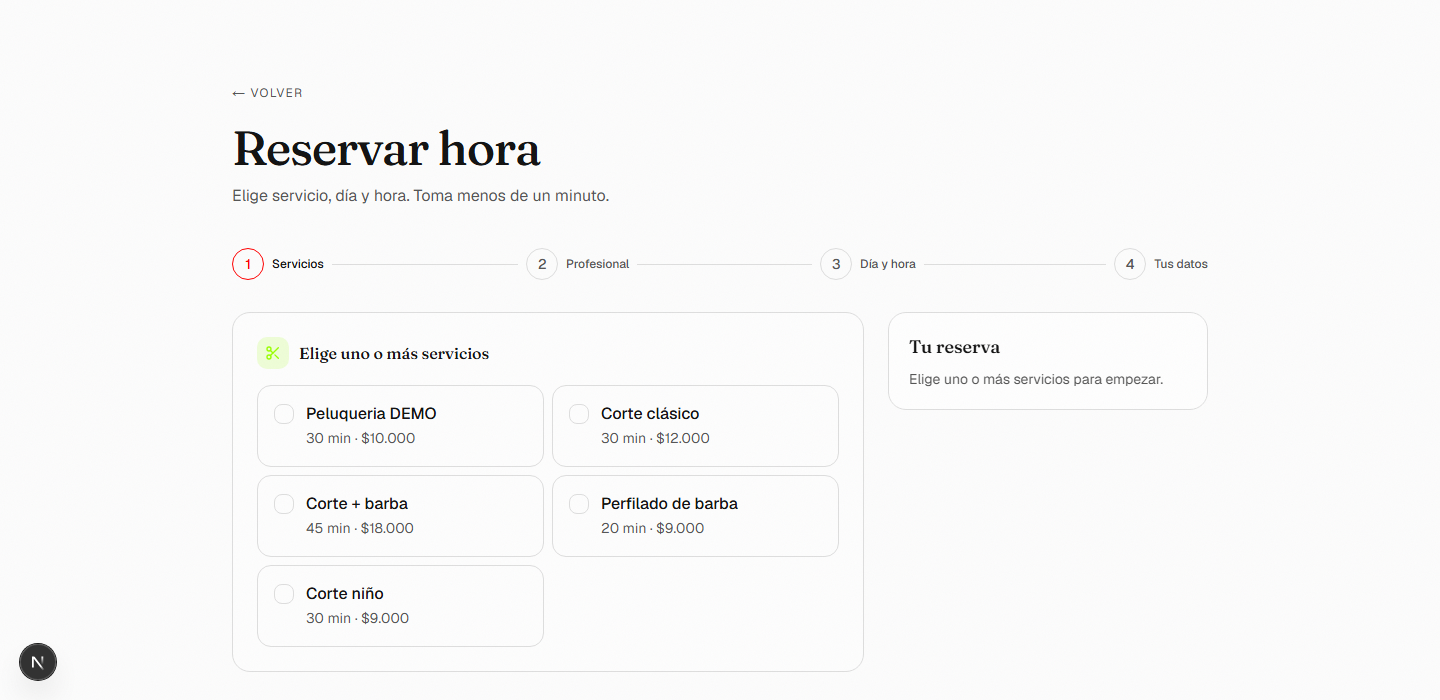
Task: Click the Profesional step label
Action: pyautogui.click(x=598, y=264)
